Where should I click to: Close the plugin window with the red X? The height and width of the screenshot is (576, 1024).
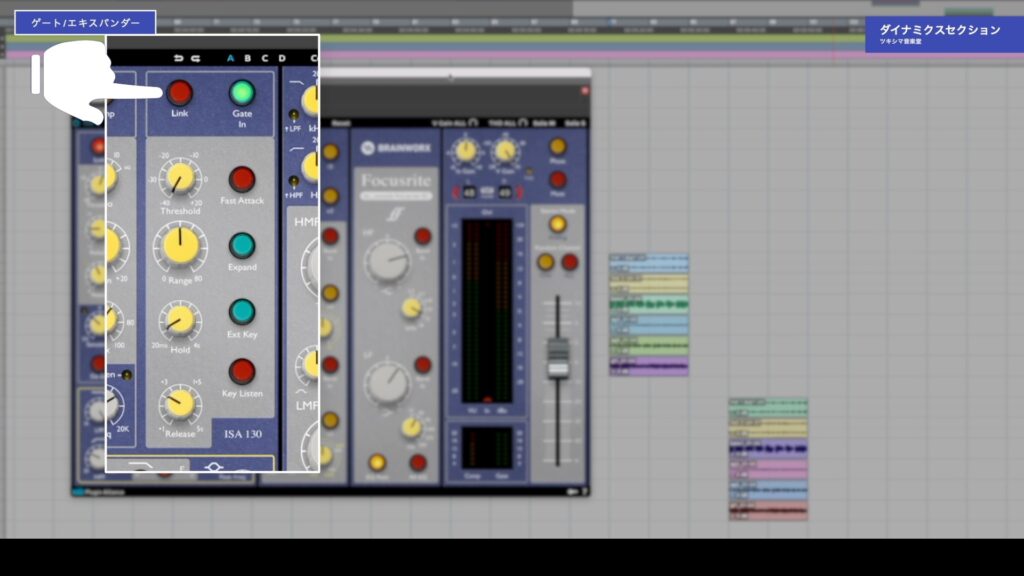tap(584, 91)
